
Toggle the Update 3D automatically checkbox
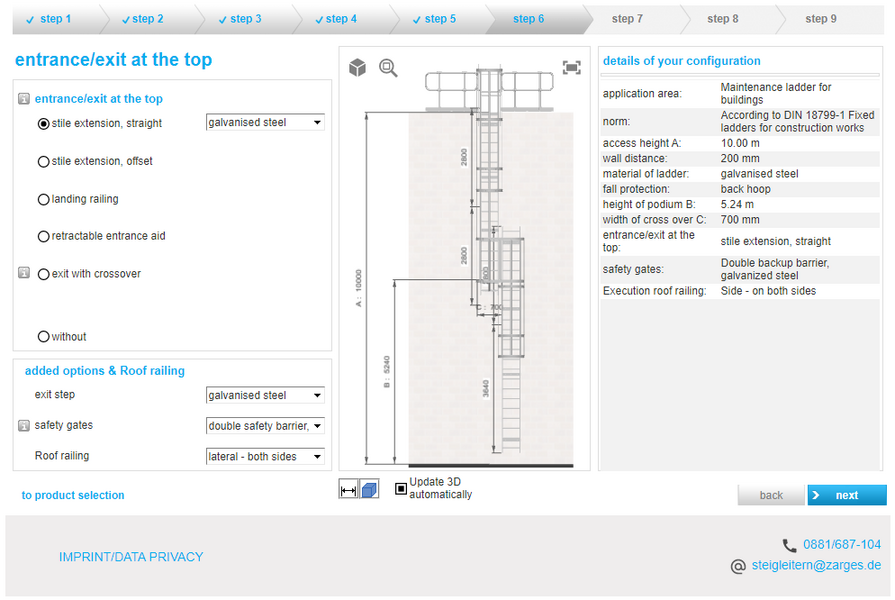[x=401, y=489]
